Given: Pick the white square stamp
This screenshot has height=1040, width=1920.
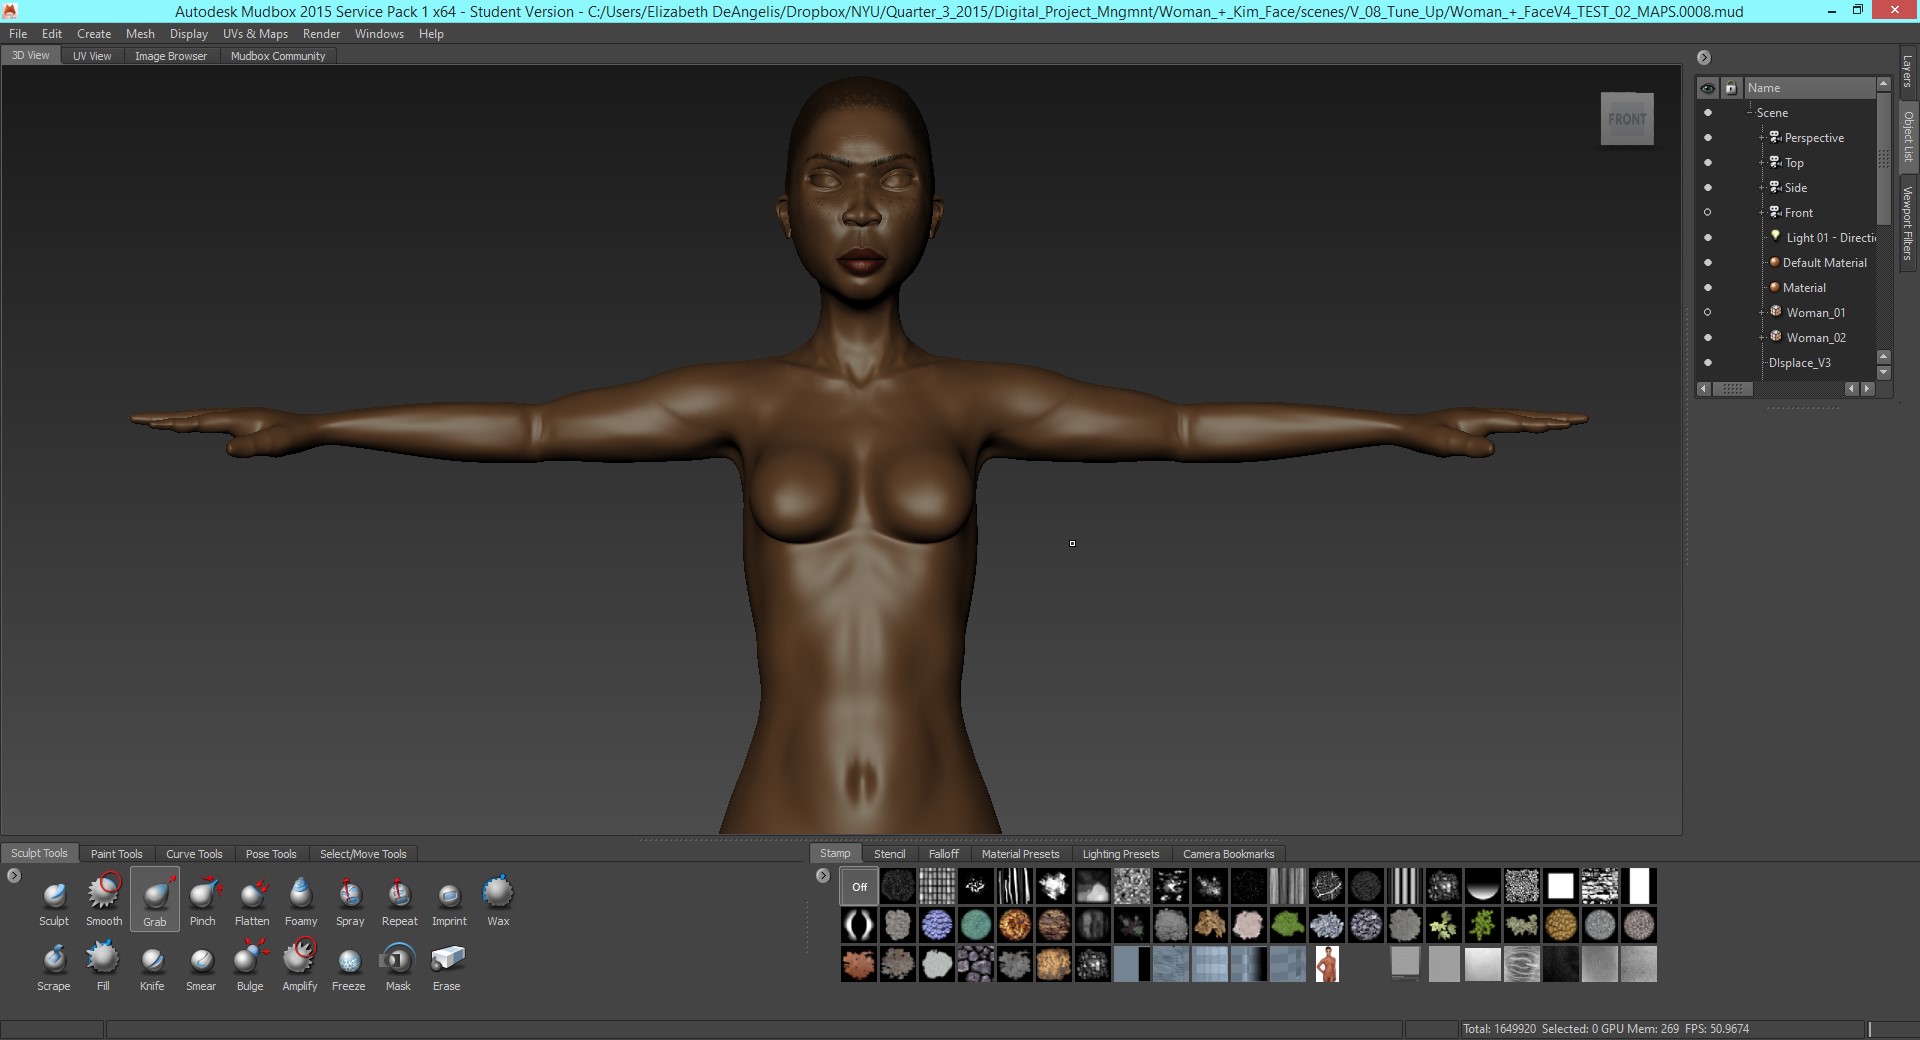Looking at the screenshot, I should [x=1560, y=886].
